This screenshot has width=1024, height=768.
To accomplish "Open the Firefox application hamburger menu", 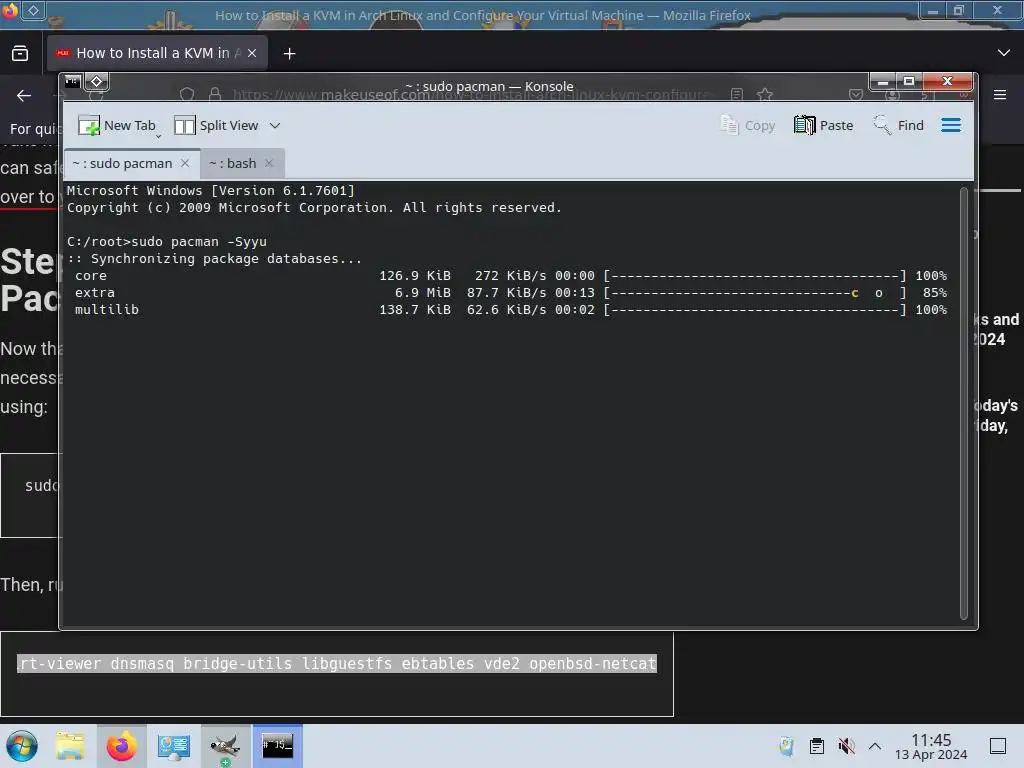I will (x=1000, y=95).
